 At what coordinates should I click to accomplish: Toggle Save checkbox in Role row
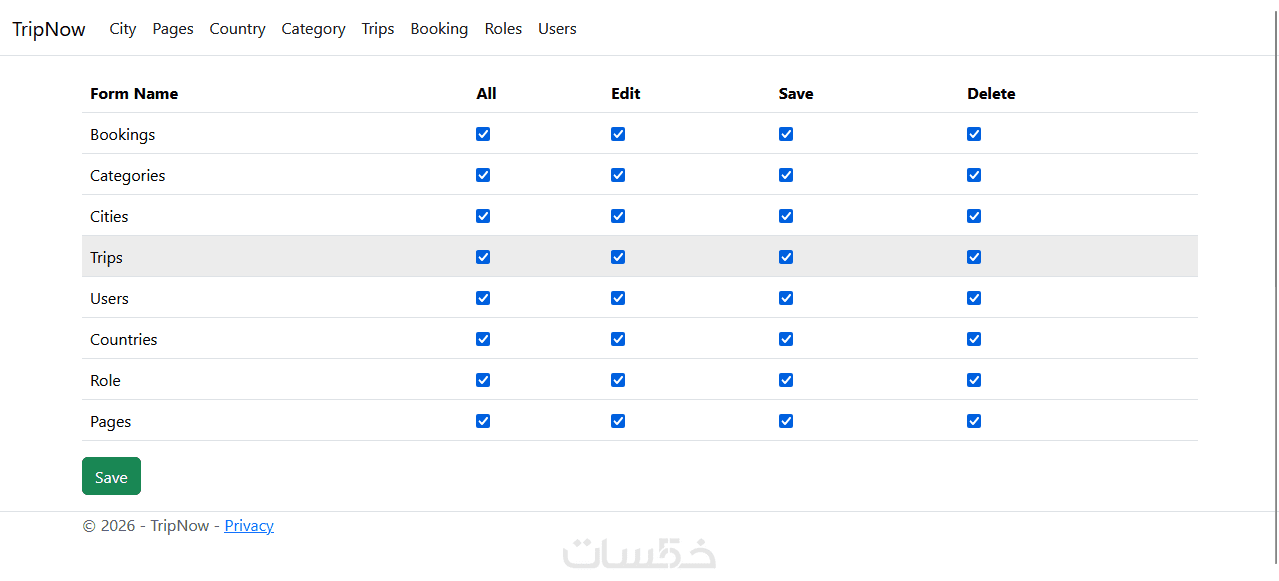point(786,380)
